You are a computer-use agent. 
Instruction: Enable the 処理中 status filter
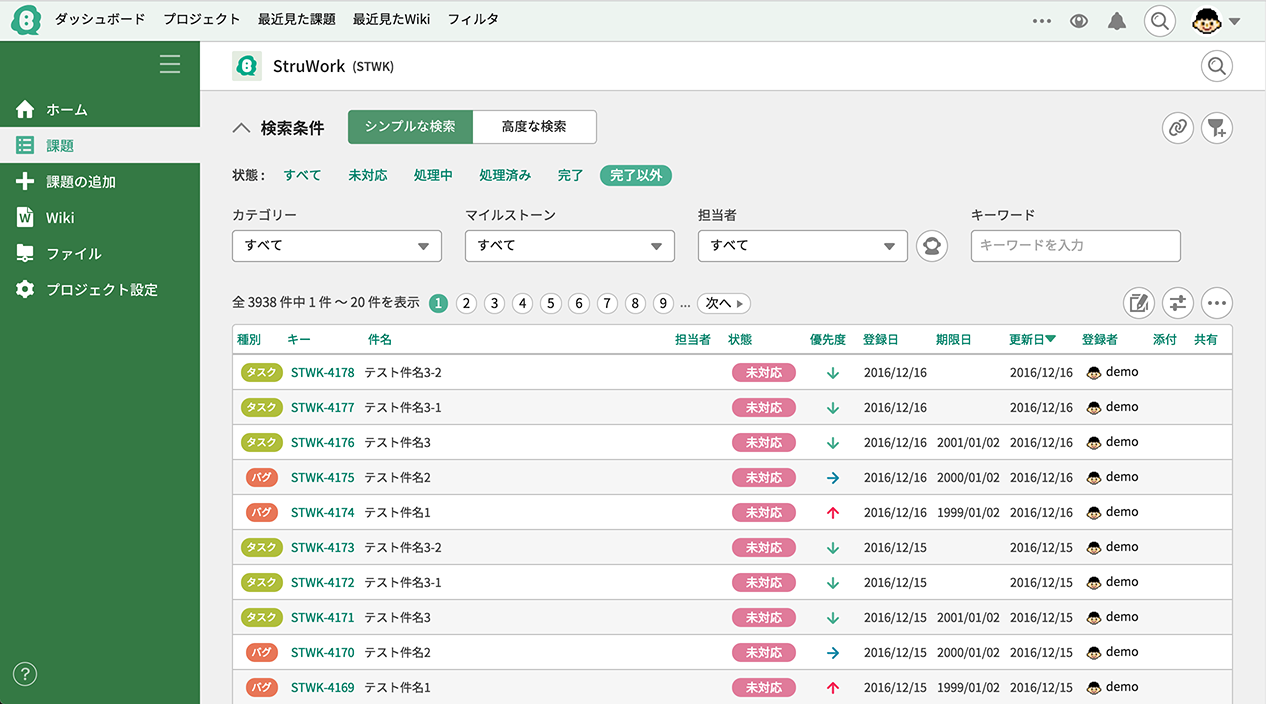coord(433,173)
